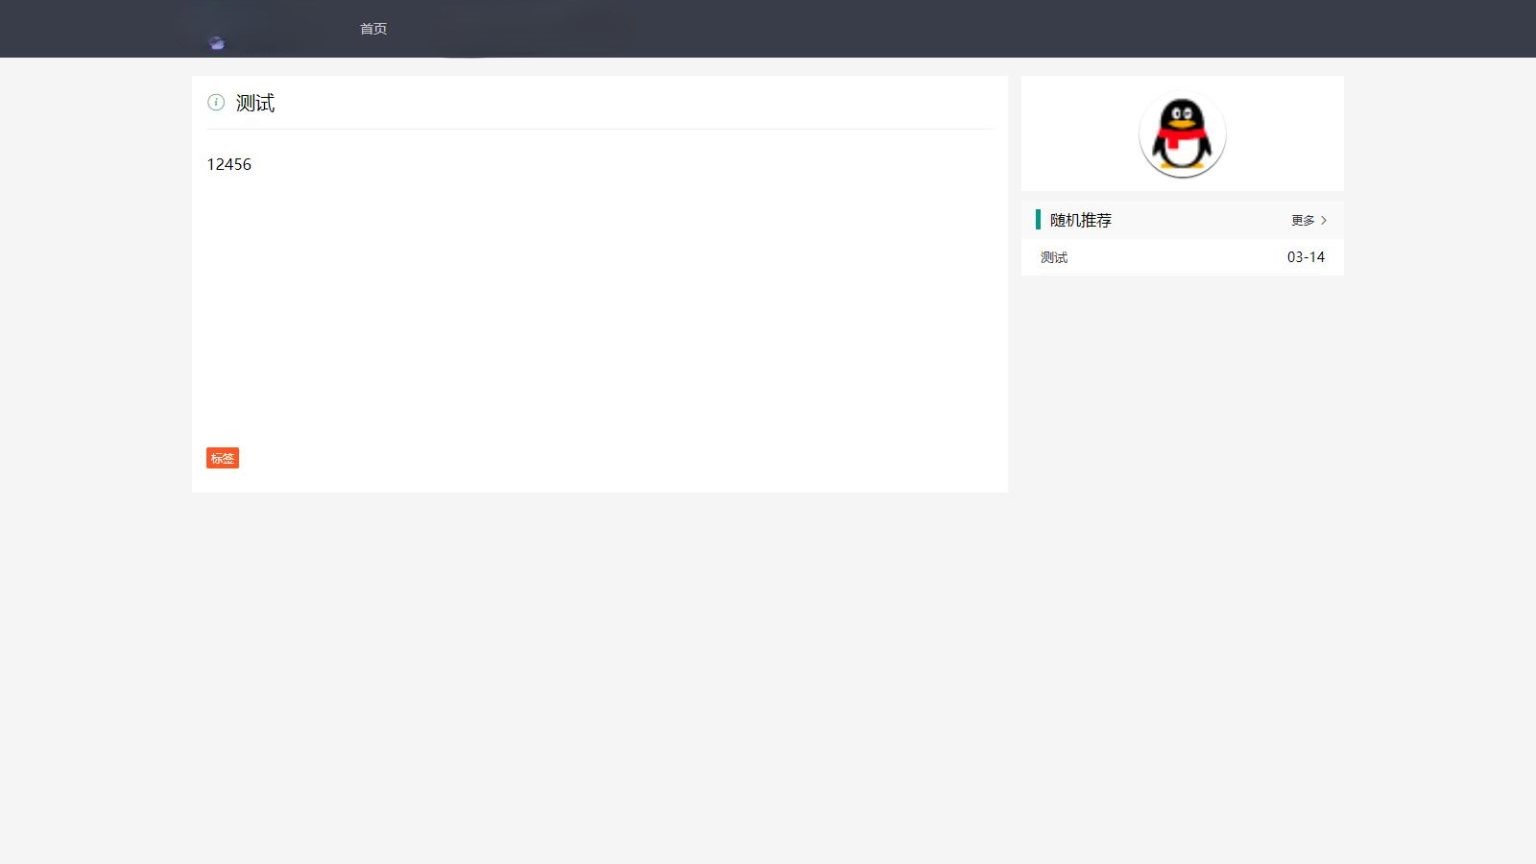Click the 随机推荐 section heading
The width and height of the screenshot is (1536, 864).
1080,220
